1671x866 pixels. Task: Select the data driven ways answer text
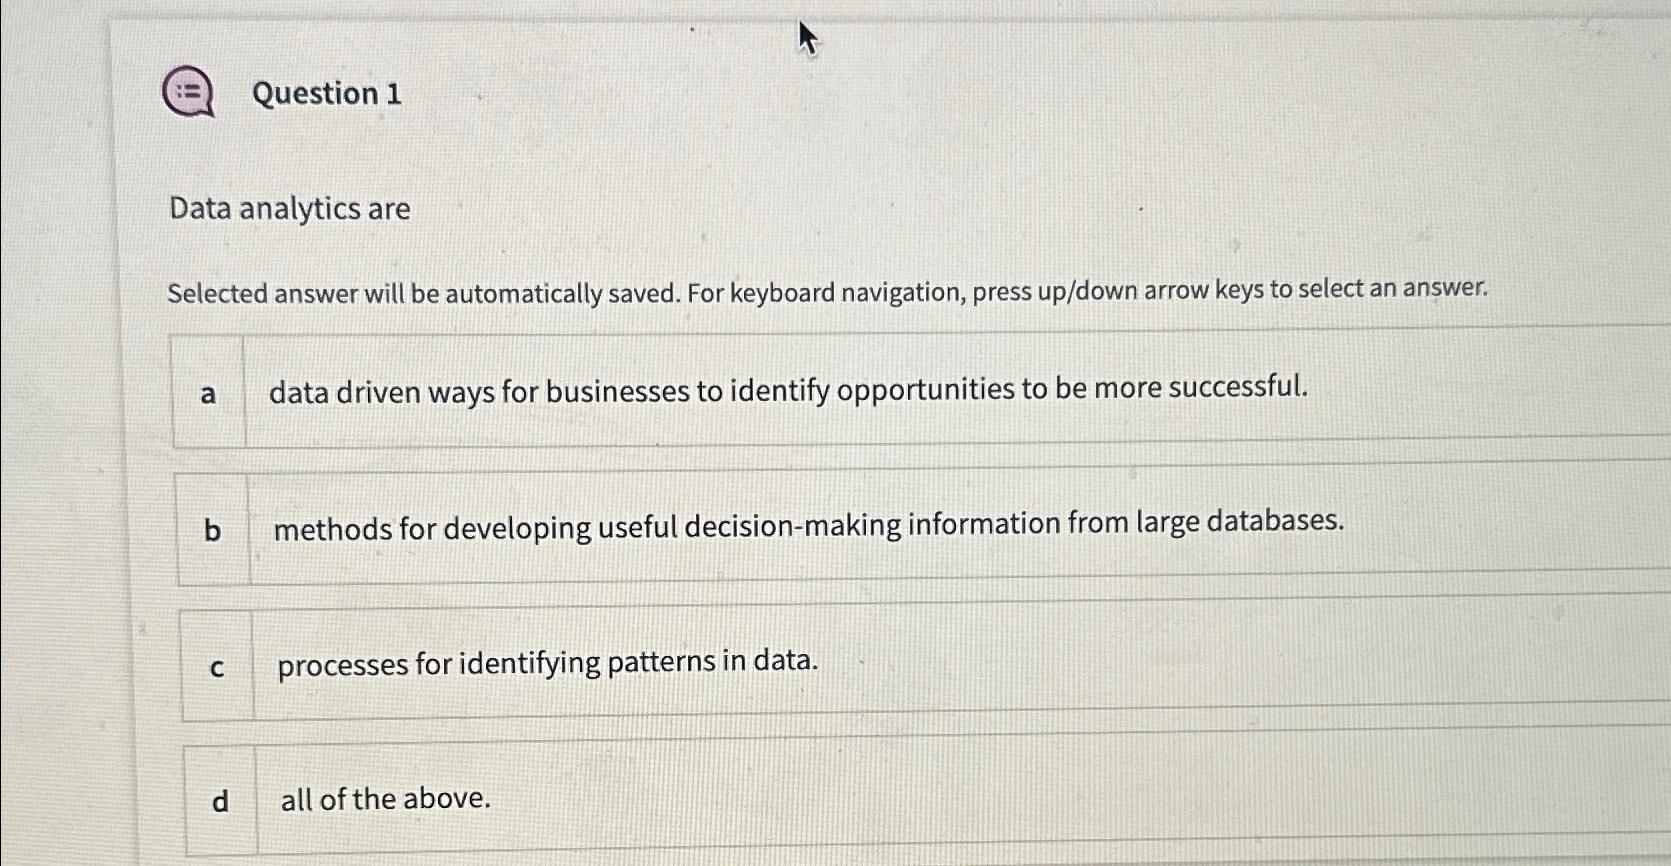[x=788, y=389]
